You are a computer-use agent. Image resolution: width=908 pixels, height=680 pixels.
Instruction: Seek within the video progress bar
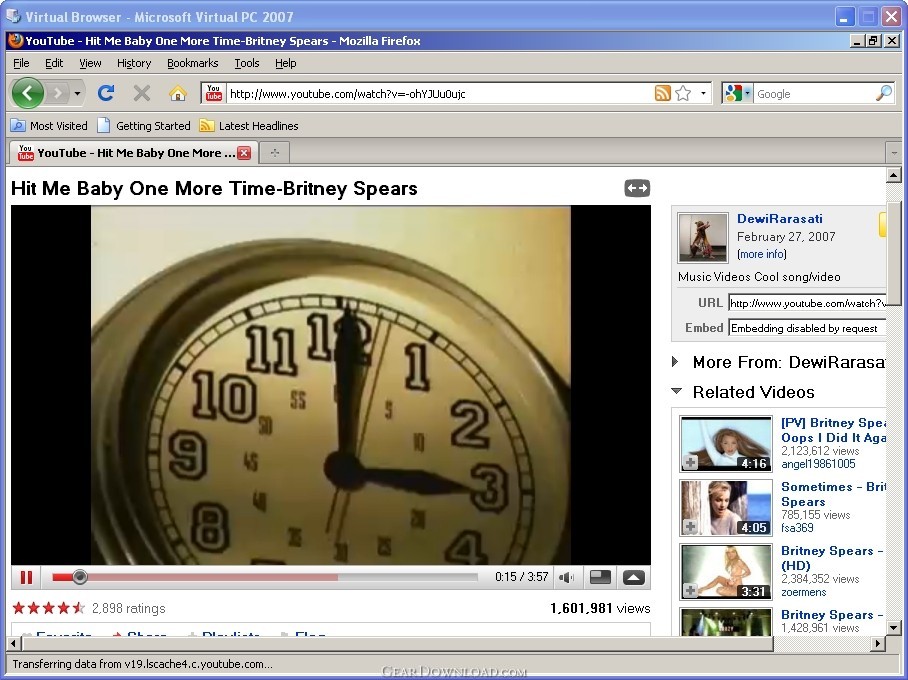[265, 577]
